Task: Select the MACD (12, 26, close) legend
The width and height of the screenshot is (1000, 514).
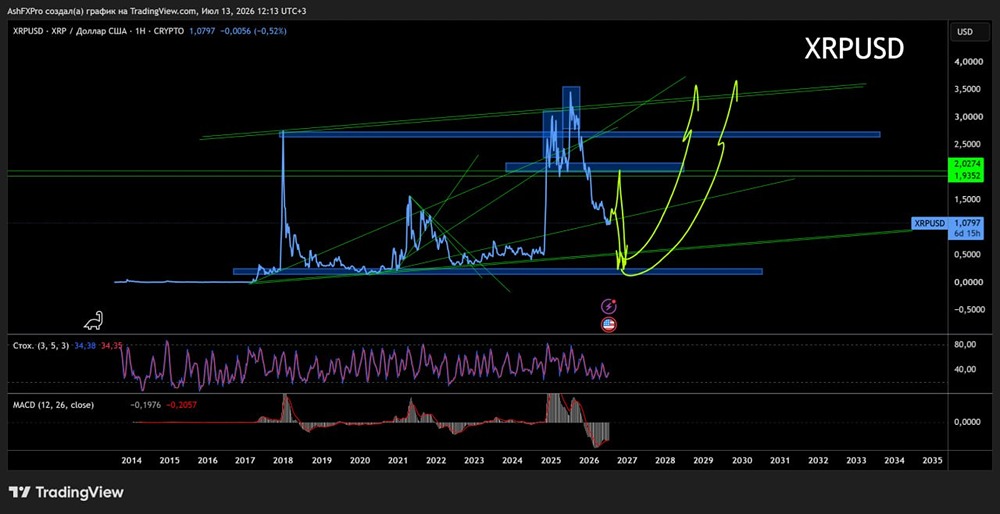Action: tap(54, 404)
